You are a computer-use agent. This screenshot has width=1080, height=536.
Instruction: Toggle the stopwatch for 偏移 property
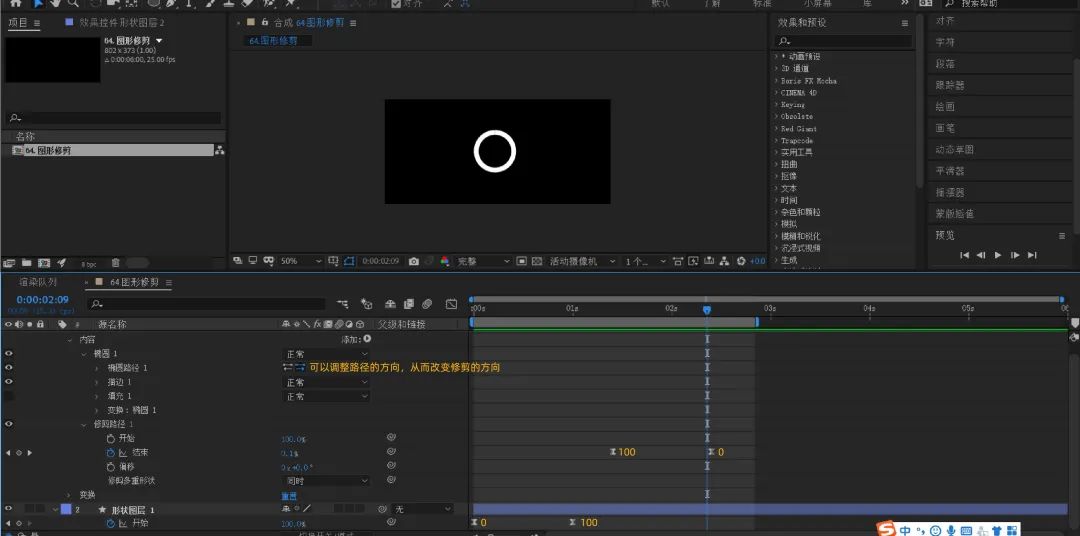coord(111,466)
